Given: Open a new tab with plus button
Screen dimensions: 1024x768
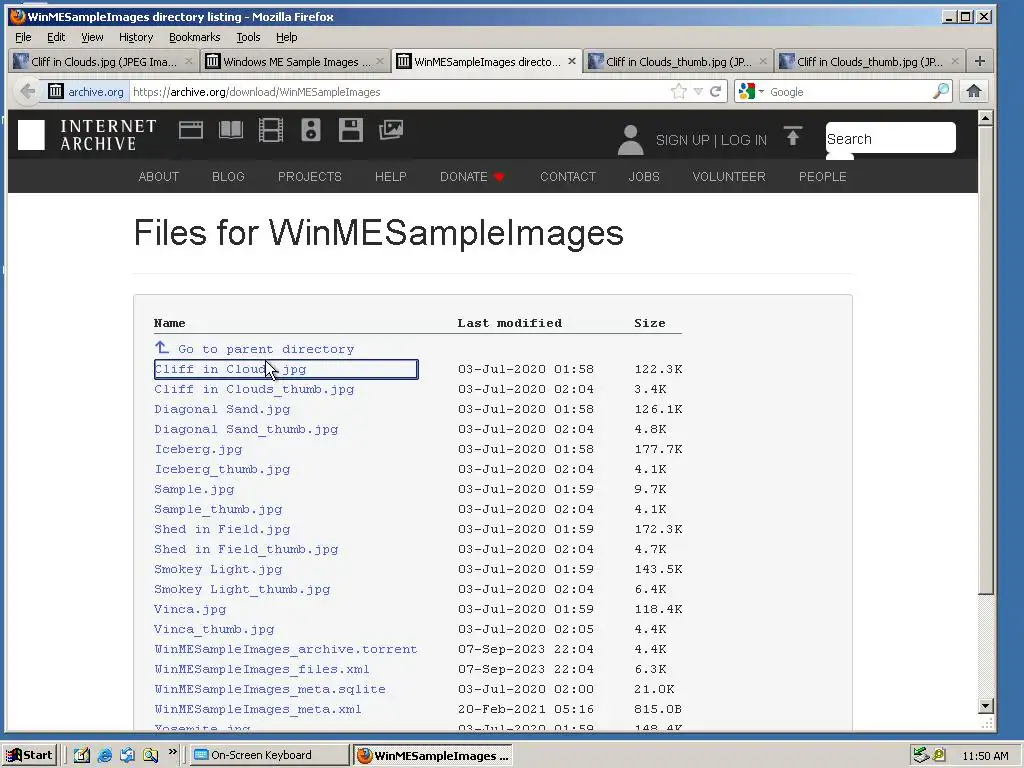Looking at the screenshot, I should 979,61.
